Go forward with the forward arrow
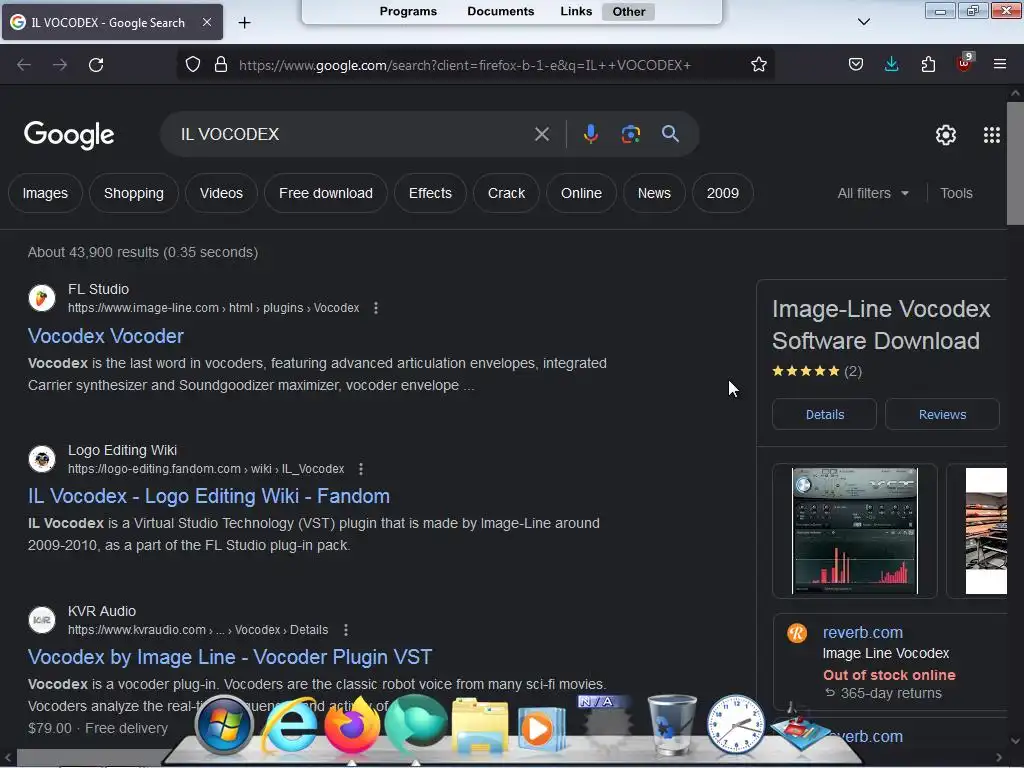The image size is (1024, 768). point(60,65)
